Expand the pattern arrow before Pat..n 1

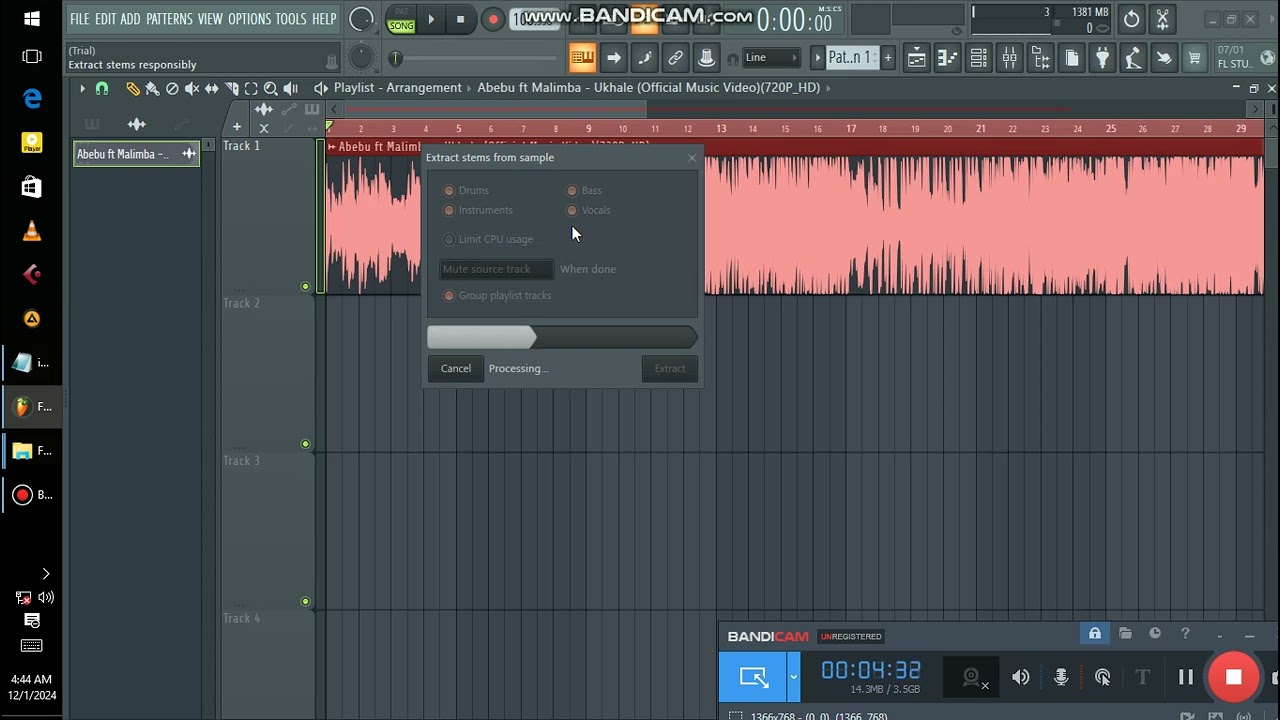coord(817,58)
